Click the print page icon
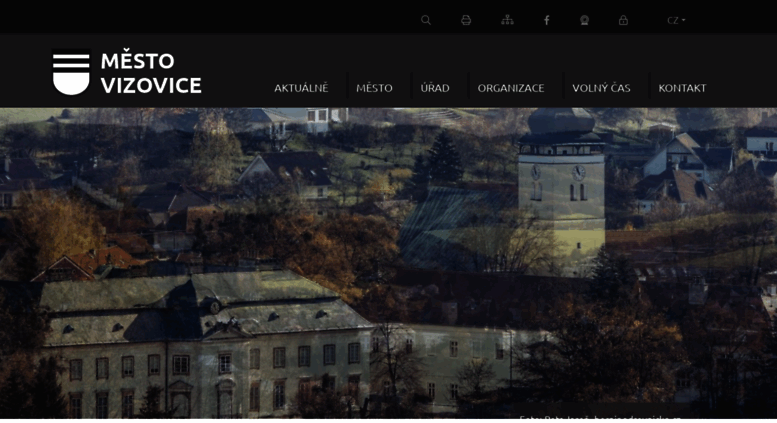The height and width of the screenshot is (423, 777). 466,20
